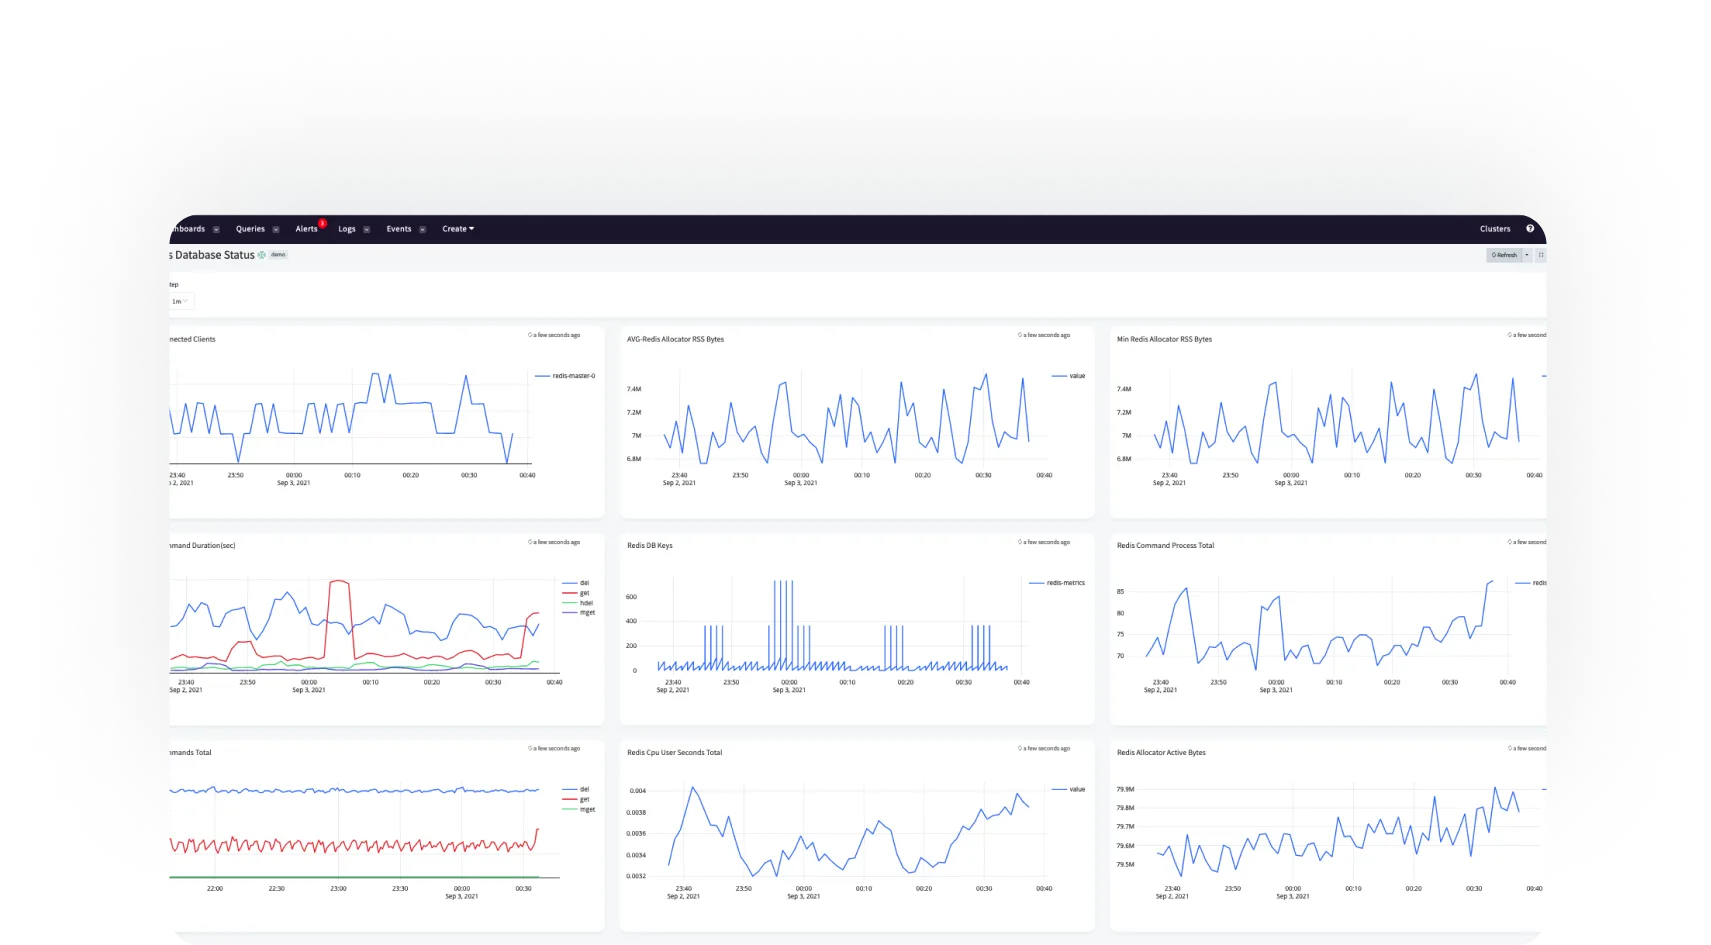Open the Logs menu

(347, 229)
